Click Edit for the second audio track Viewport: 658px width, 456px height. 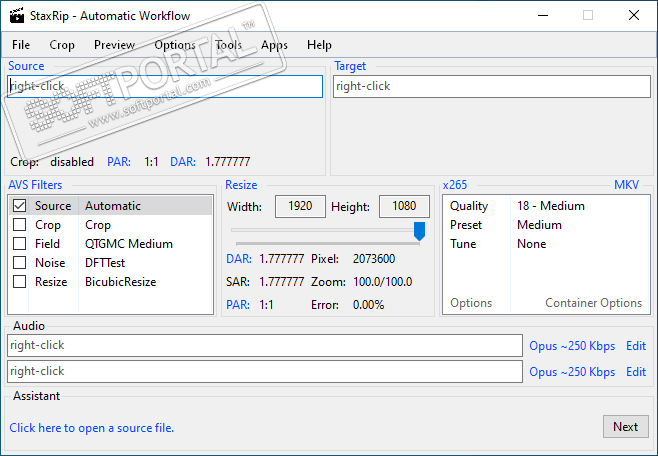click(x=636, y=372)
